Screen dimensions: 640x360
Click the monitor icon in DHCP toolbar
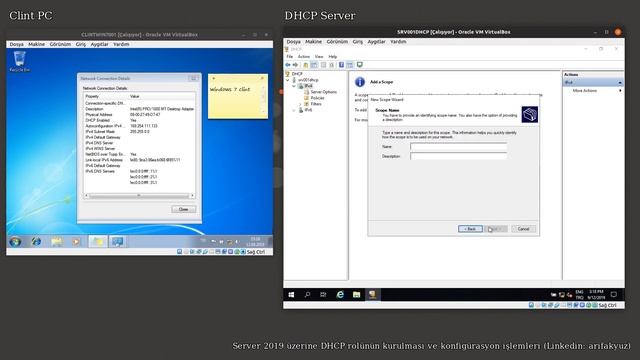point(360,65)
